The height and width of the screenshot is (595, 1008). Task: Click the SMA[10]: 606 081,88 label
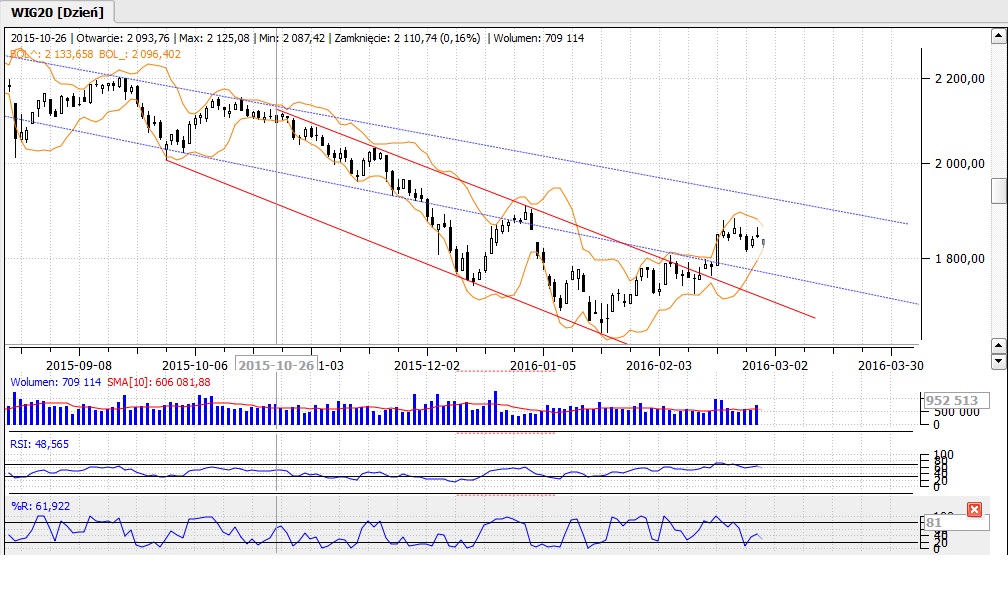point(158,382)
